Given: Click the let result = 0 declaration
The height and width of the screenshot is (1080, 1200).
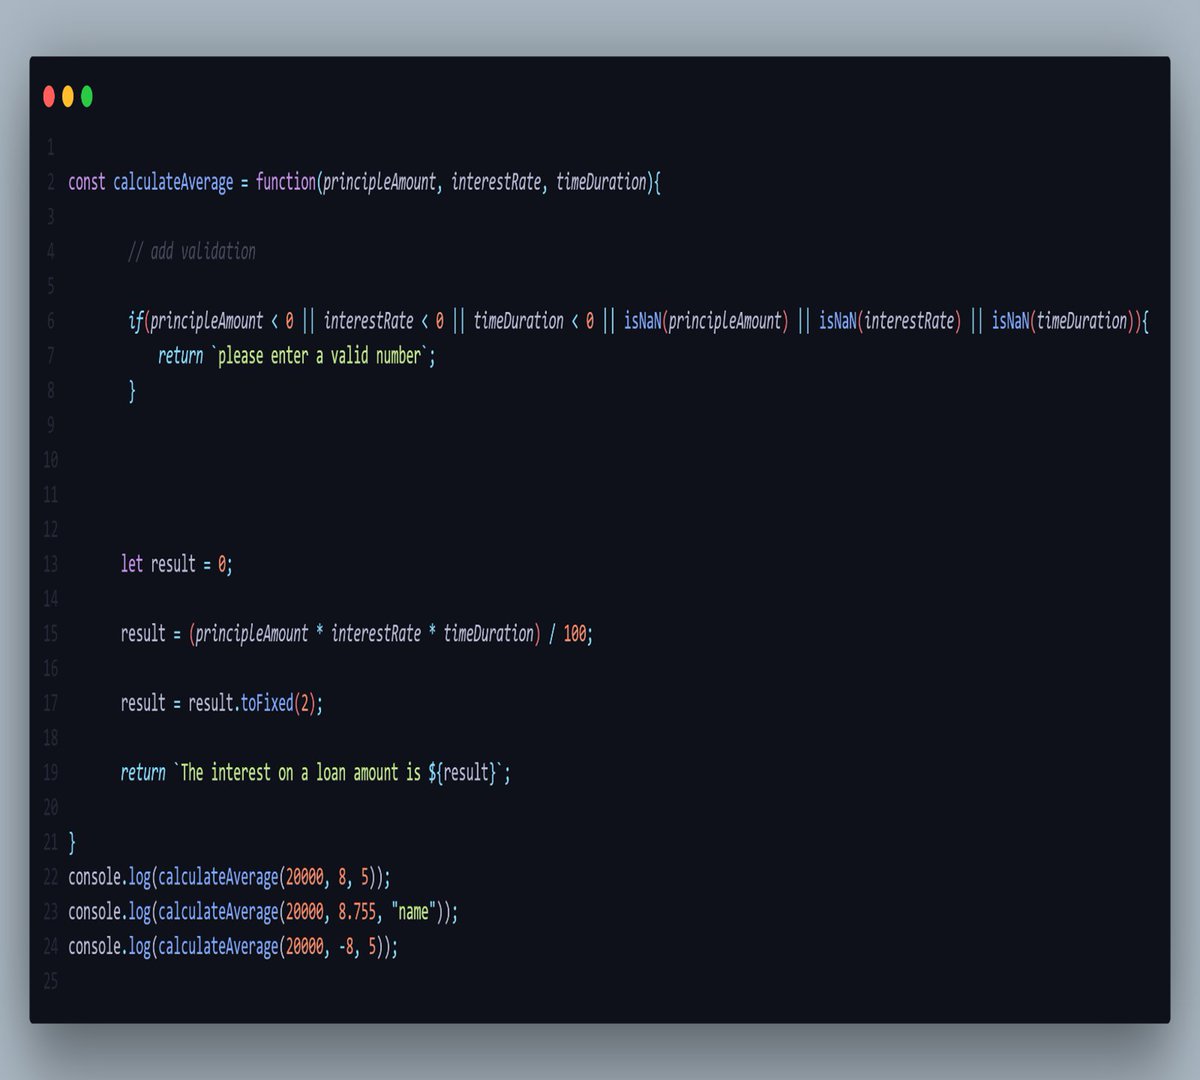Looking at the screenshot, I should point(178,564).
